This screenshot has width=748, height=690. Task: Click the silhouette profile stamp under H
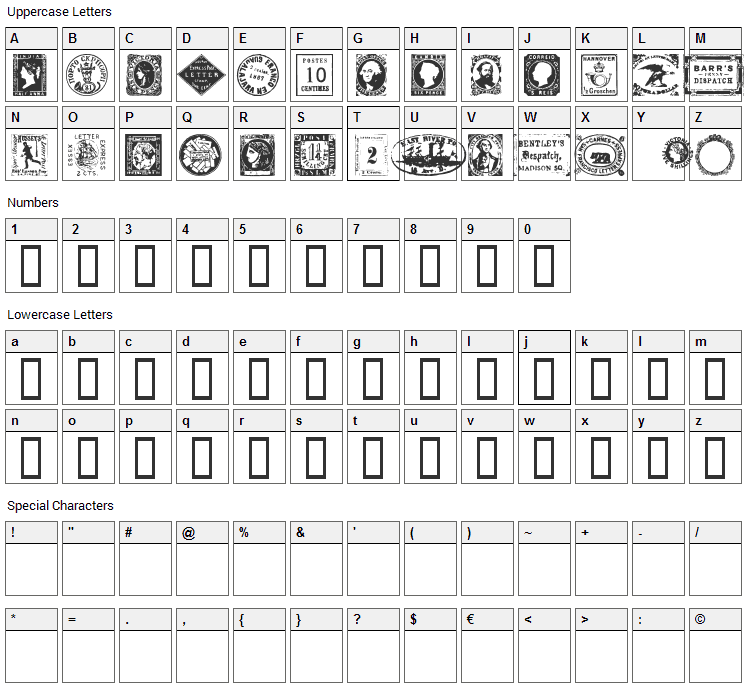(x=428, y=75)
